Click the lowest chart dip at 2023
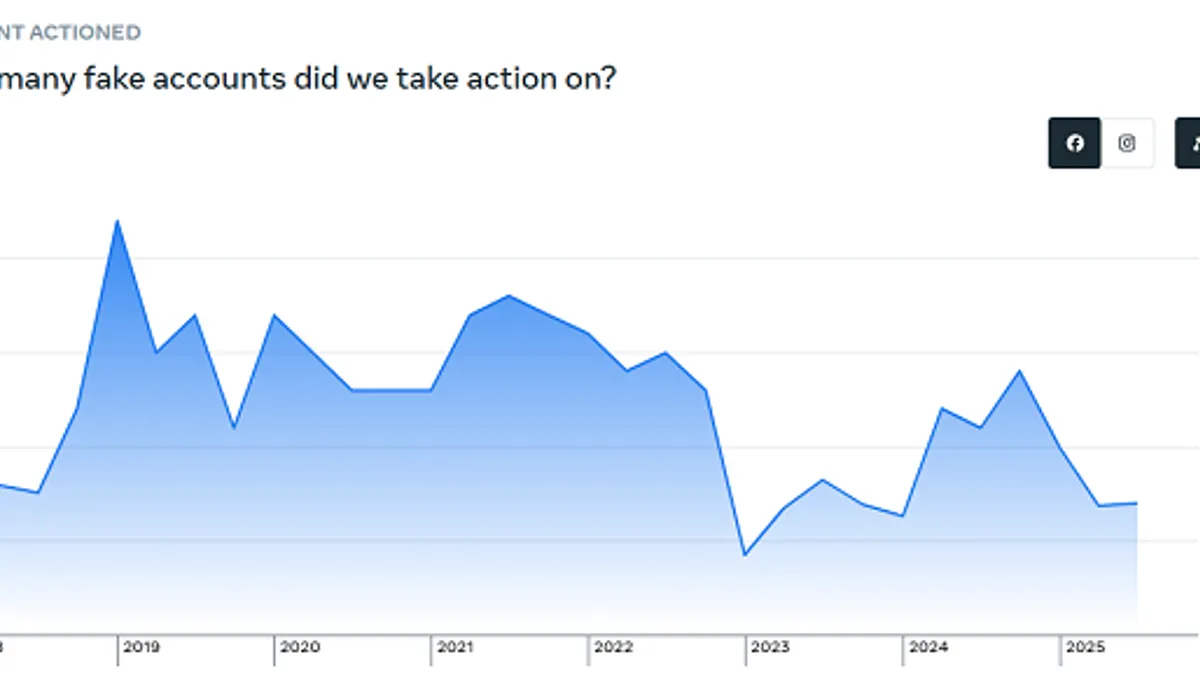Viewport: 1200px width, 675px height. point(745,555)
